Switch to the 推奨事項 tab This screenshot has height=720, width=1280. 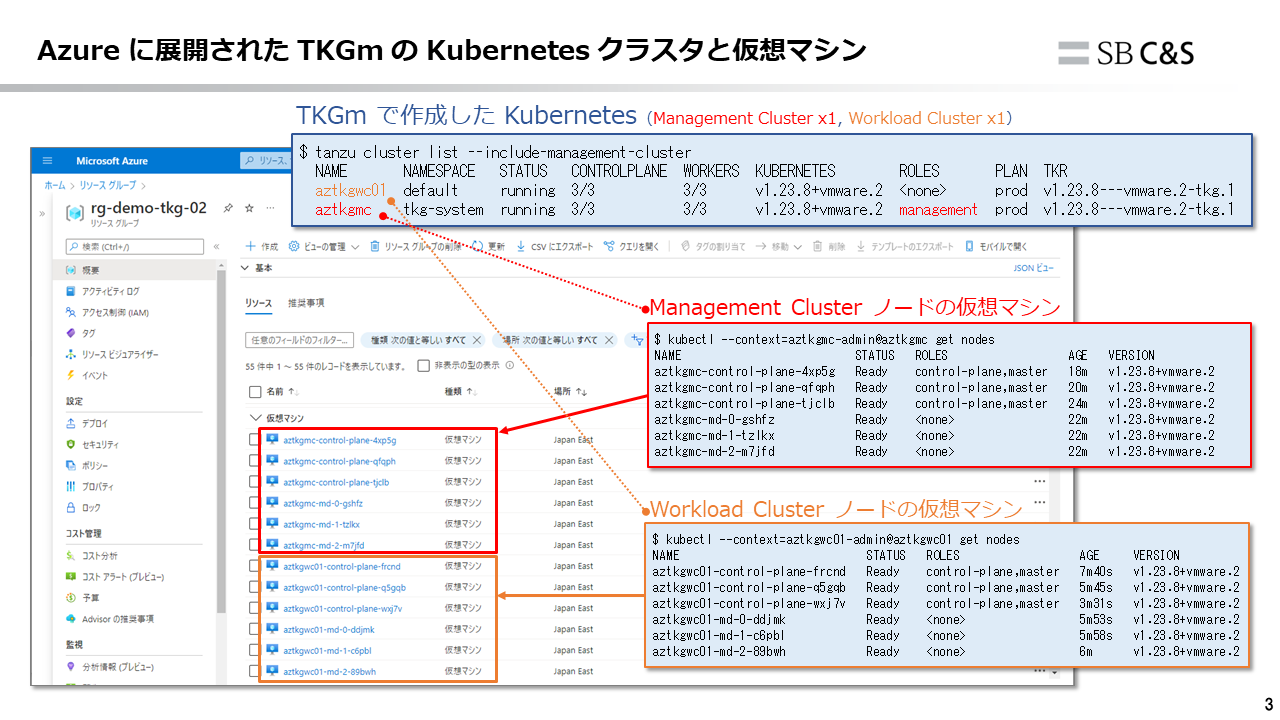(305, 302)
